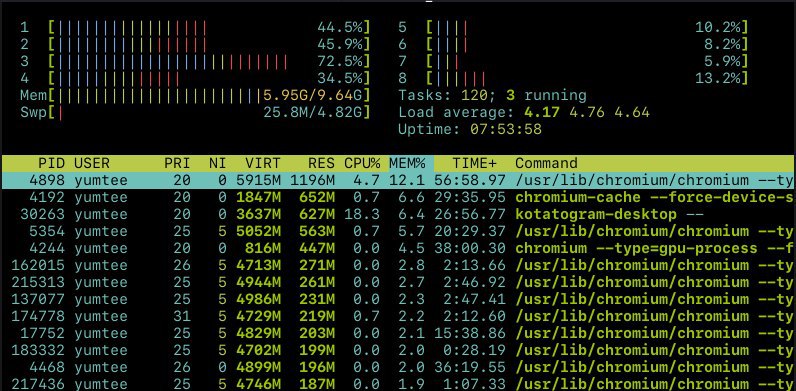
Task: Click the 18.3 CPU% value for kotatogram
Action: coord(362,214)
